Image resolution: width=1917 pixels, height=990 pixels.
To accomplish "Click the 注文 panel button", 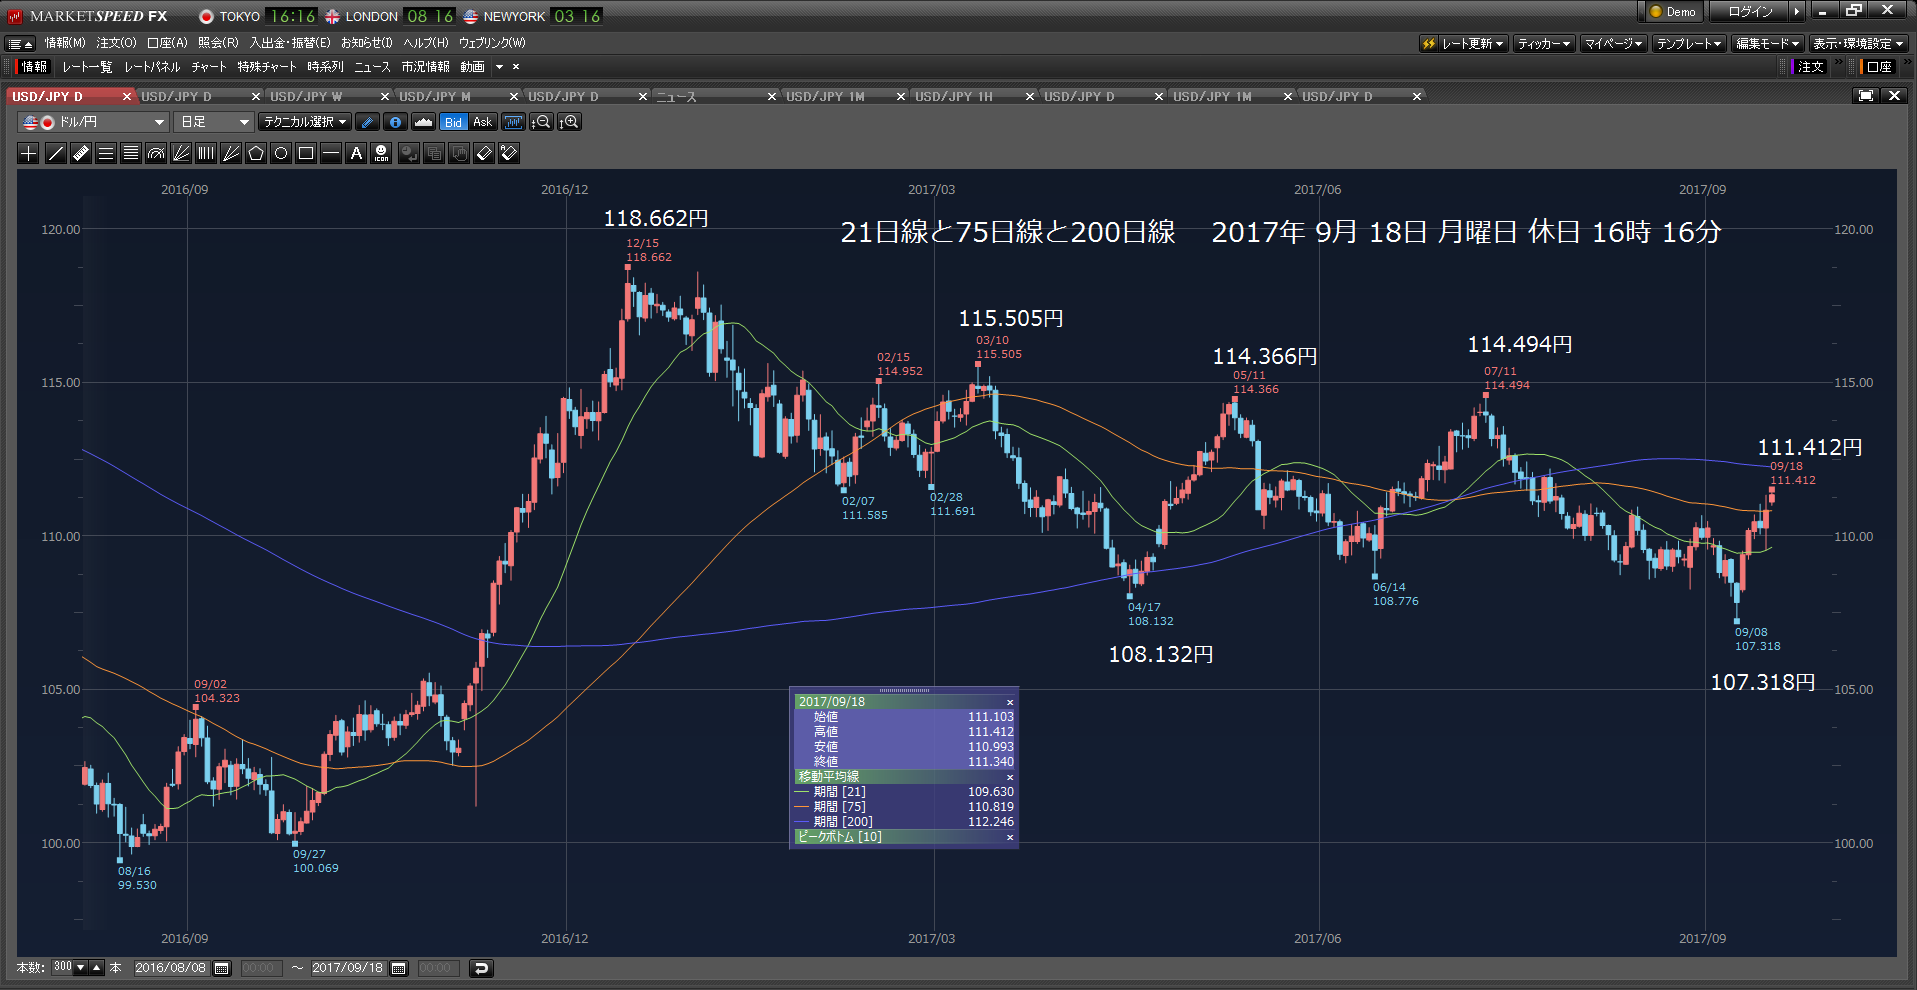I will click(x=1810, y=67).
